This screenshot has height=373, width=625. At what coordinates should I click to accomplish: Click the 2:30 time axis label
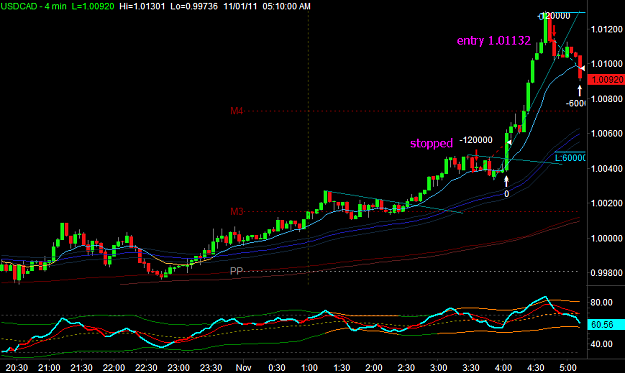coord(406,367)
